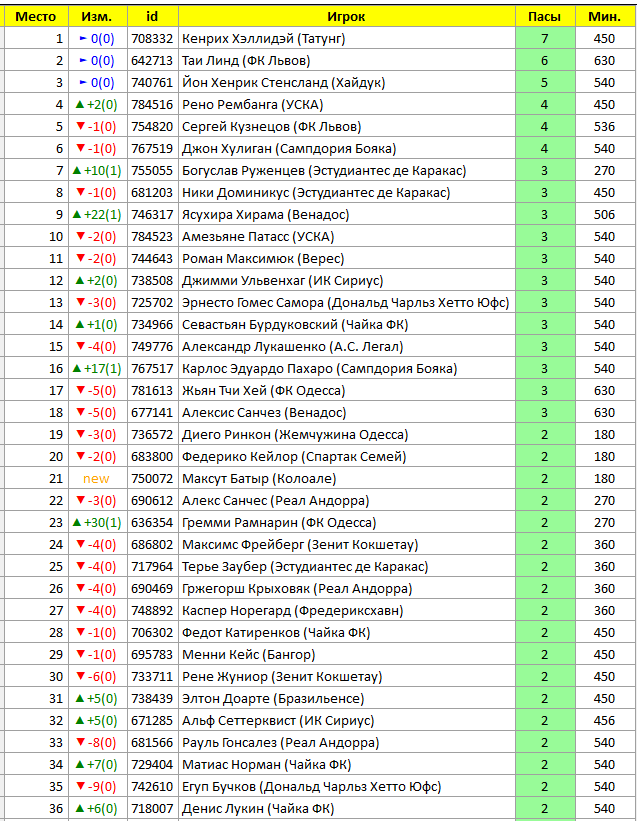Select the 'new' change cell

click(97, 479)
